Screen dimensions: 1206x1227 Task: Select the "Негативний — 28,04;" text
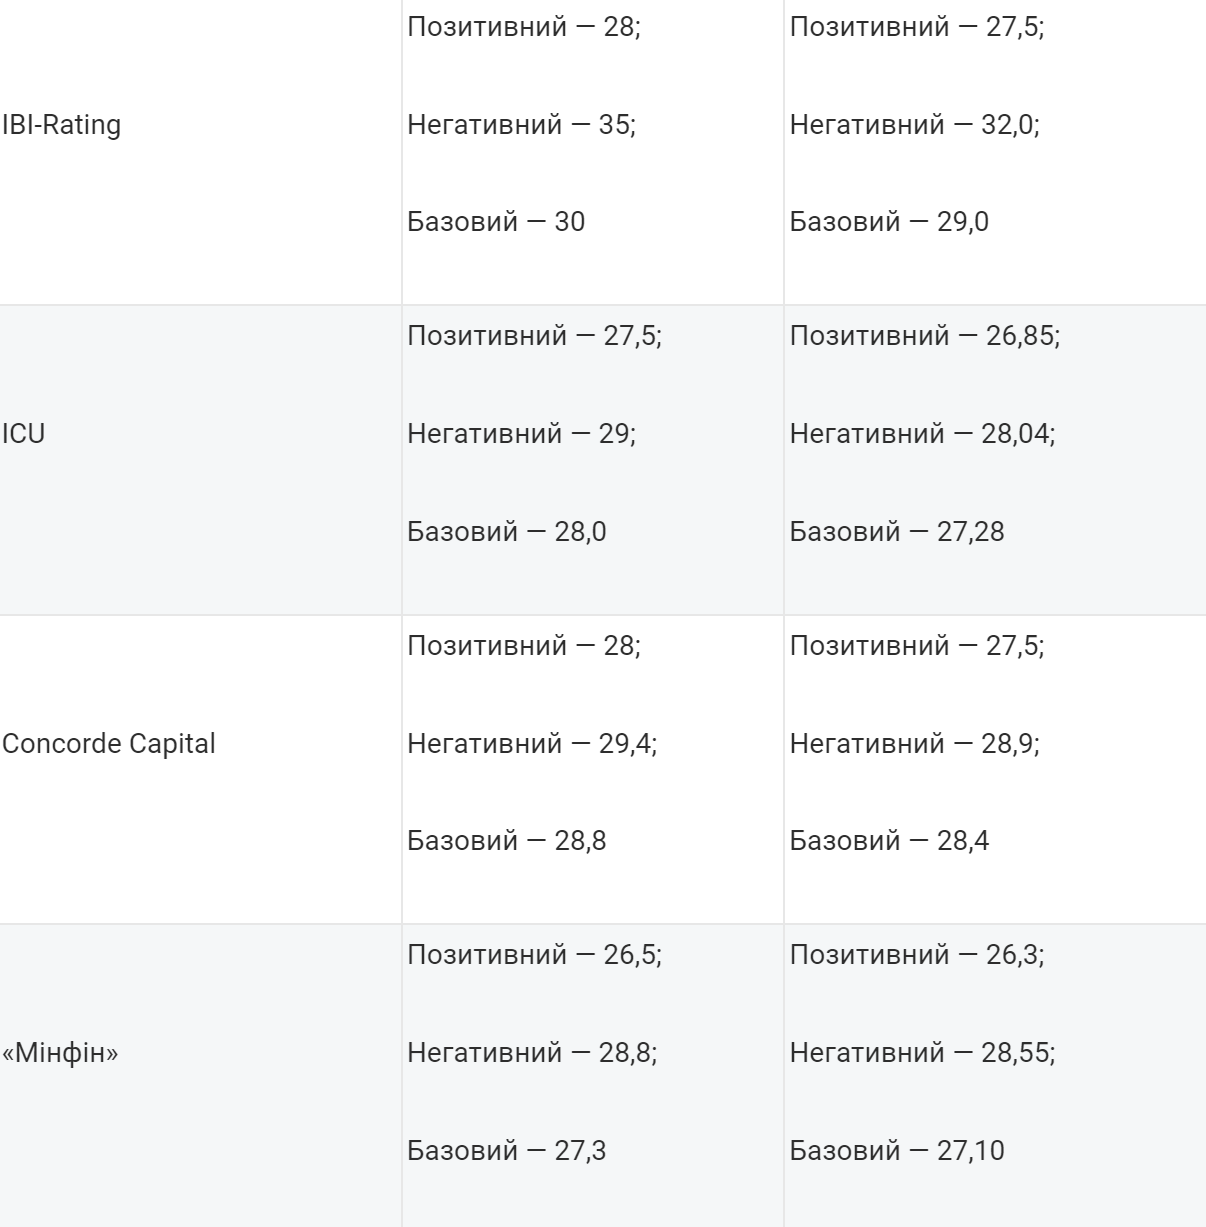922,434
